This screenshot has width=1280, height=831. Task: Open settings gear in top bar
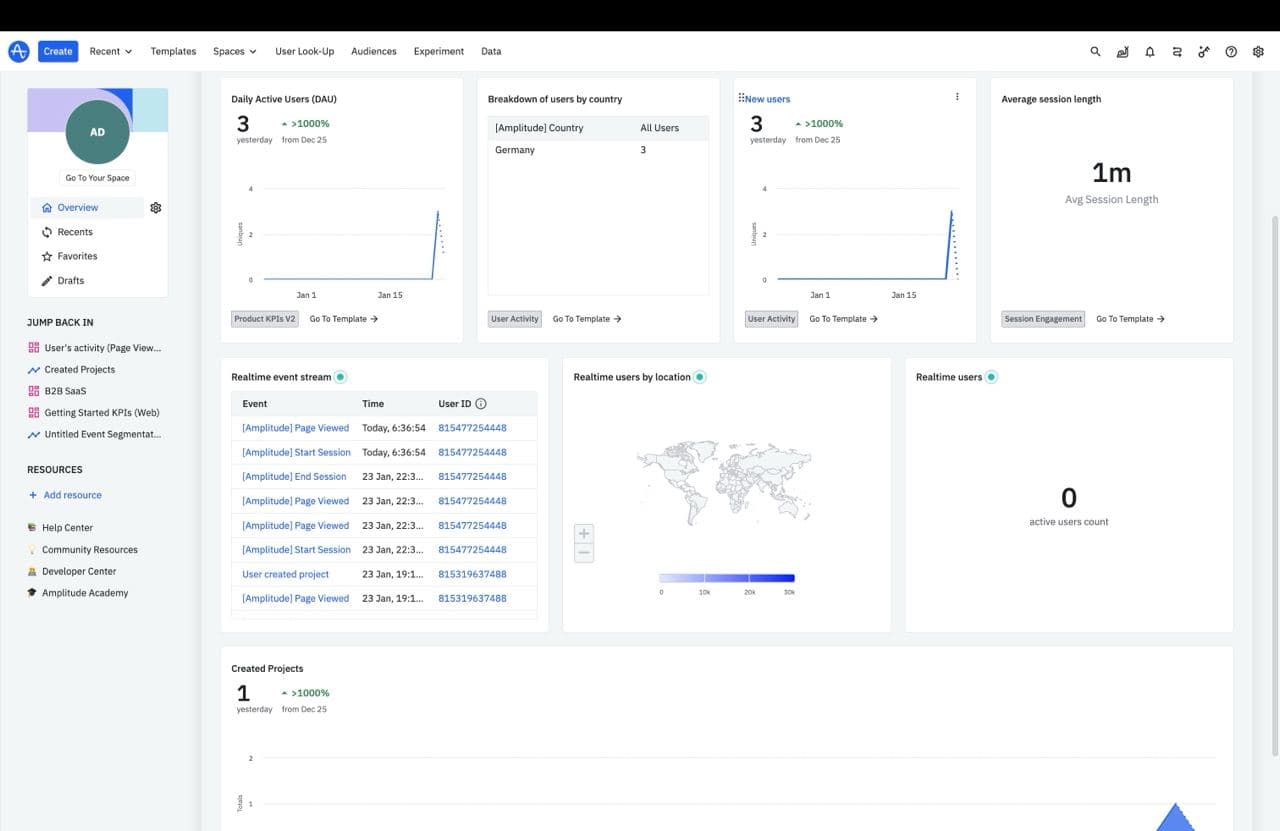coord(1259,51)
